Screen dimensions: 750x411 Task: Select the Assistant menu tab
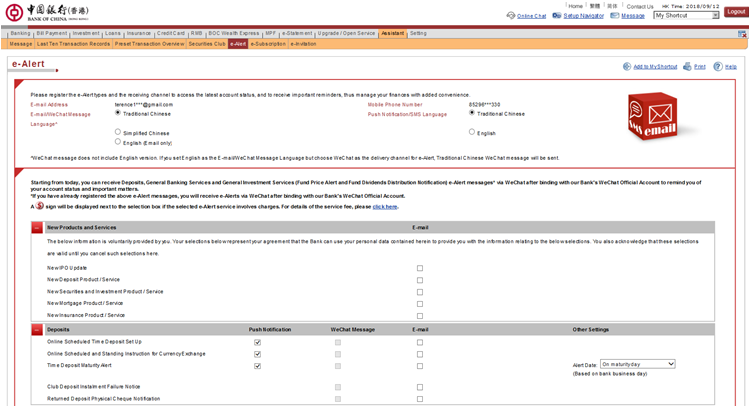click(x=393, y=33)
